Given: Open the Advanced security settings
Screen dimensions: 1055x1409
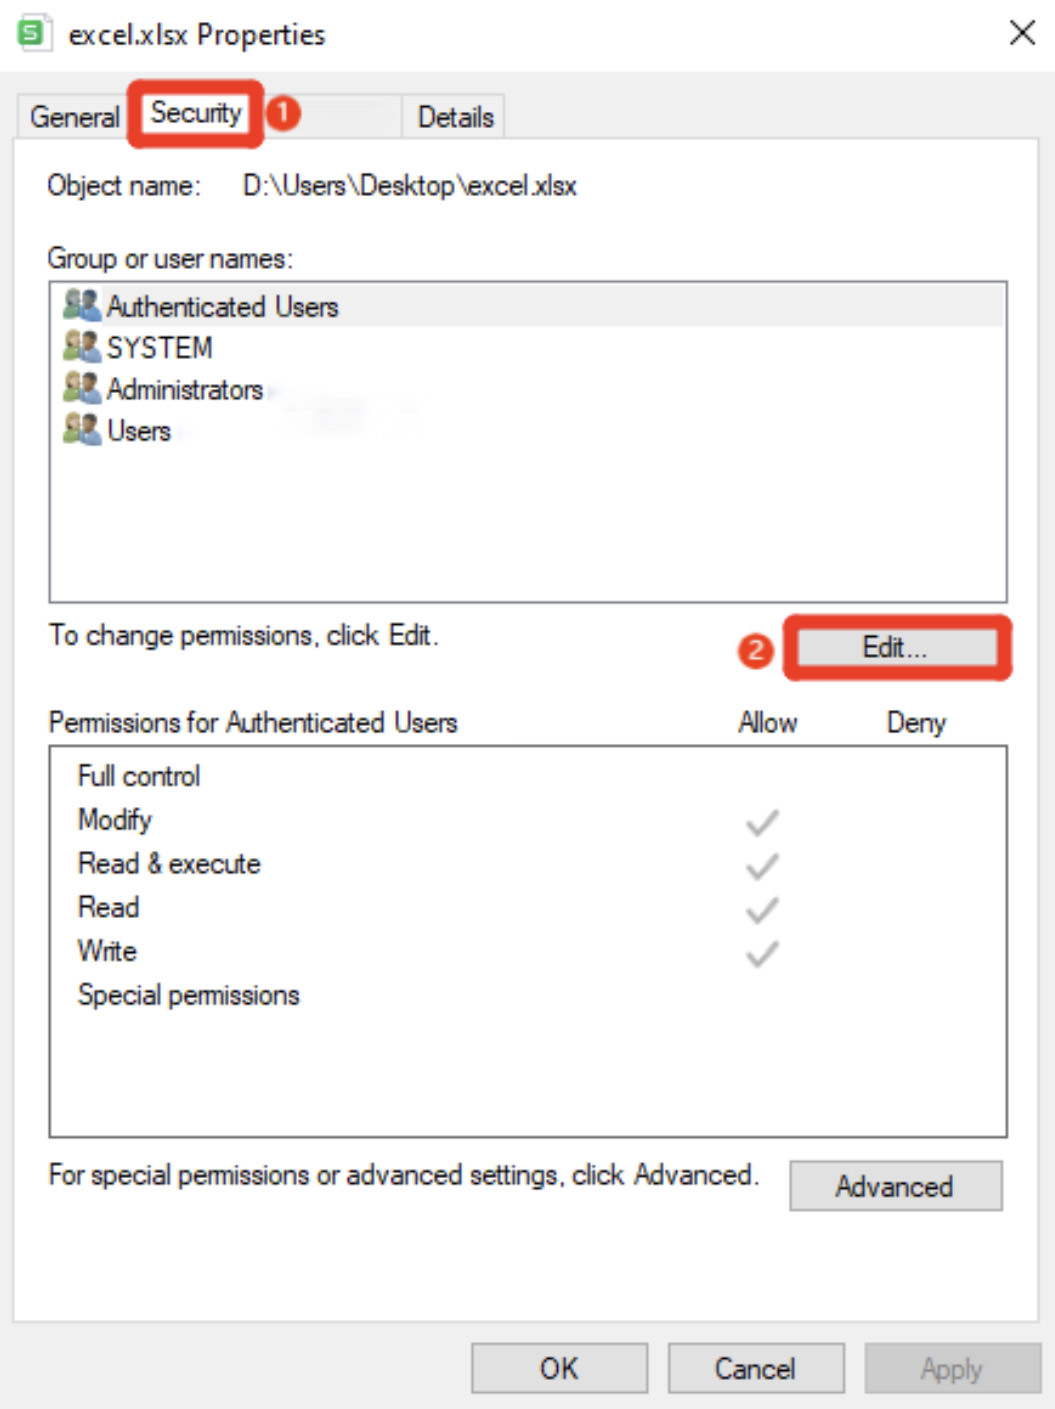Looking at the screenshot, I should (895, 1186).
